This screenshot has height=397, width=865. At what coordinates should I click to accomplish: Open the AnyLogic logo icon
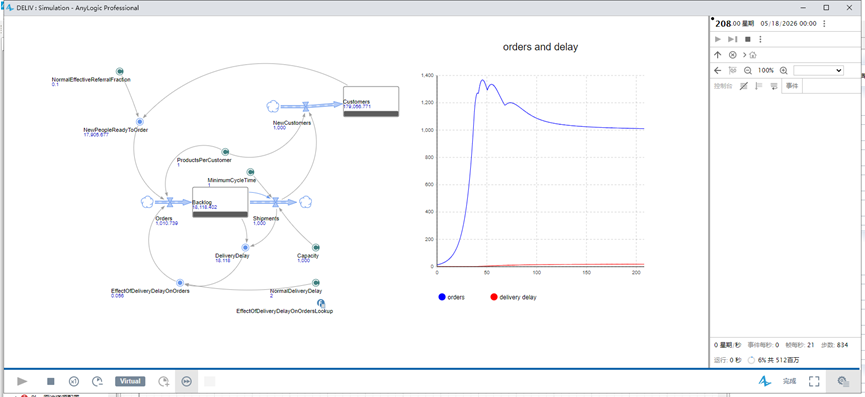(764, 381)
